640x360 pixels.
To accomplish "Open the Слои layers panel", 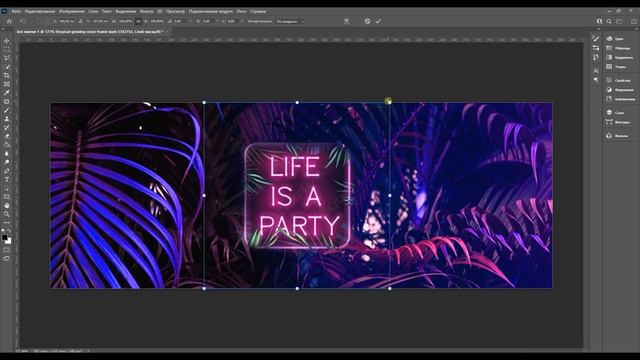I will point(615,112).
